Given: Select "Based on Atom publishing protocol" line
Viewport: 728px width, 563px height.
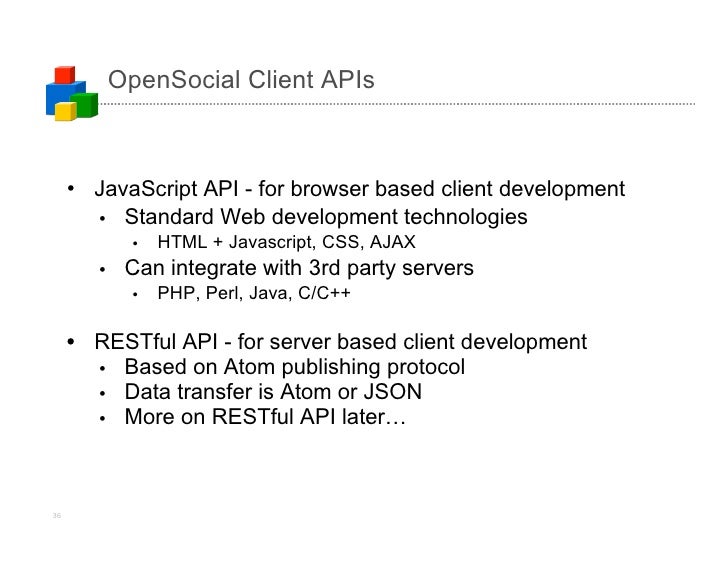Looking at the screenshot, I should point(295,367).
